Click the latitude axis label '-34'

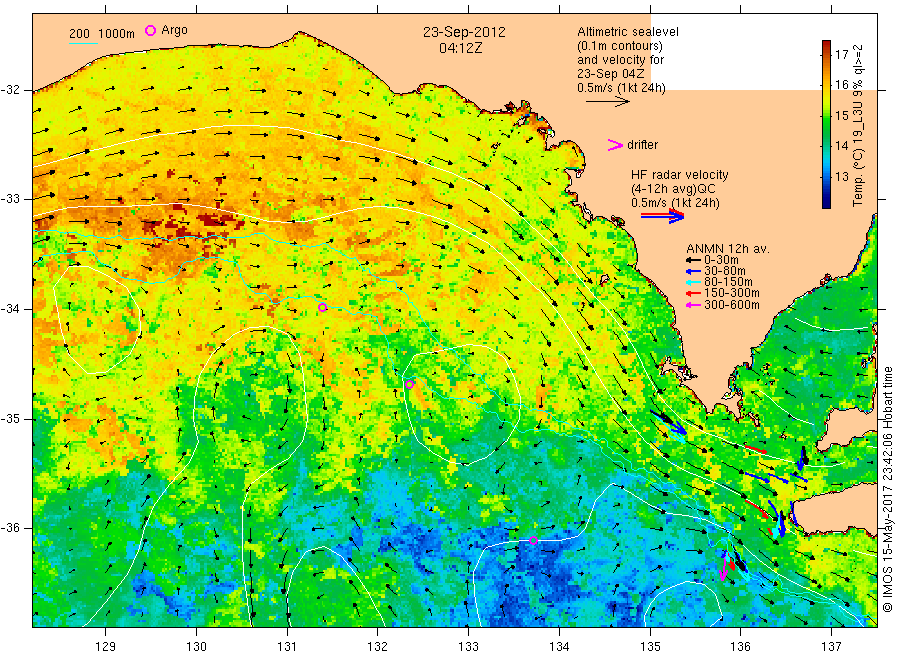(x=10, y=309)
